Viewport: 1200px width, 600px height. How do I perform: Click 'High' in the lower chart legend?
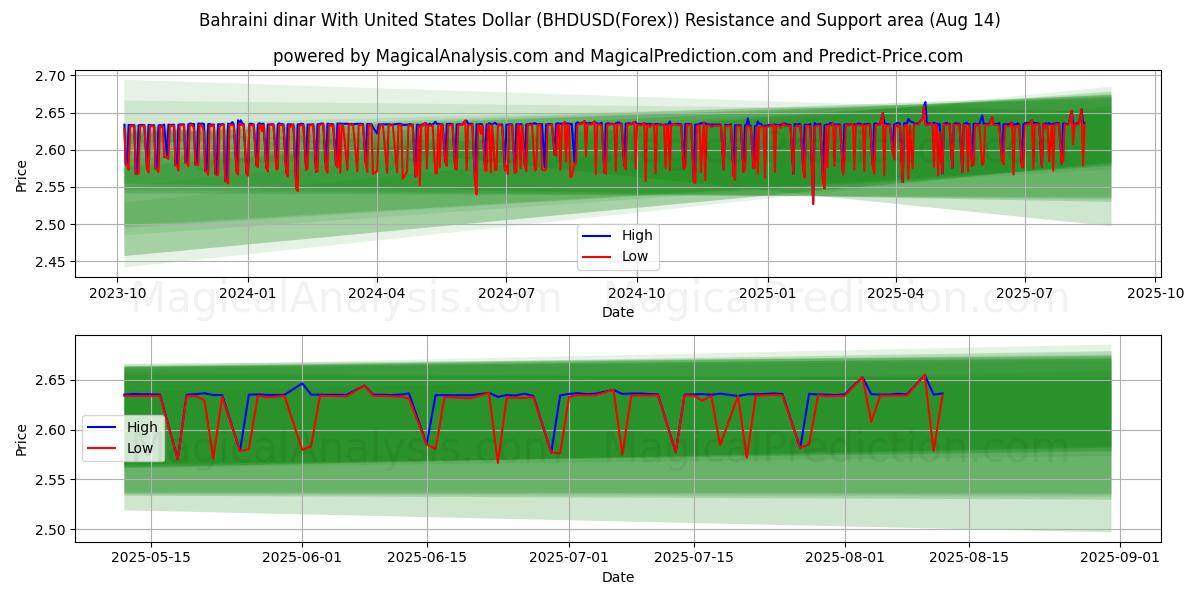click(142, 427)
